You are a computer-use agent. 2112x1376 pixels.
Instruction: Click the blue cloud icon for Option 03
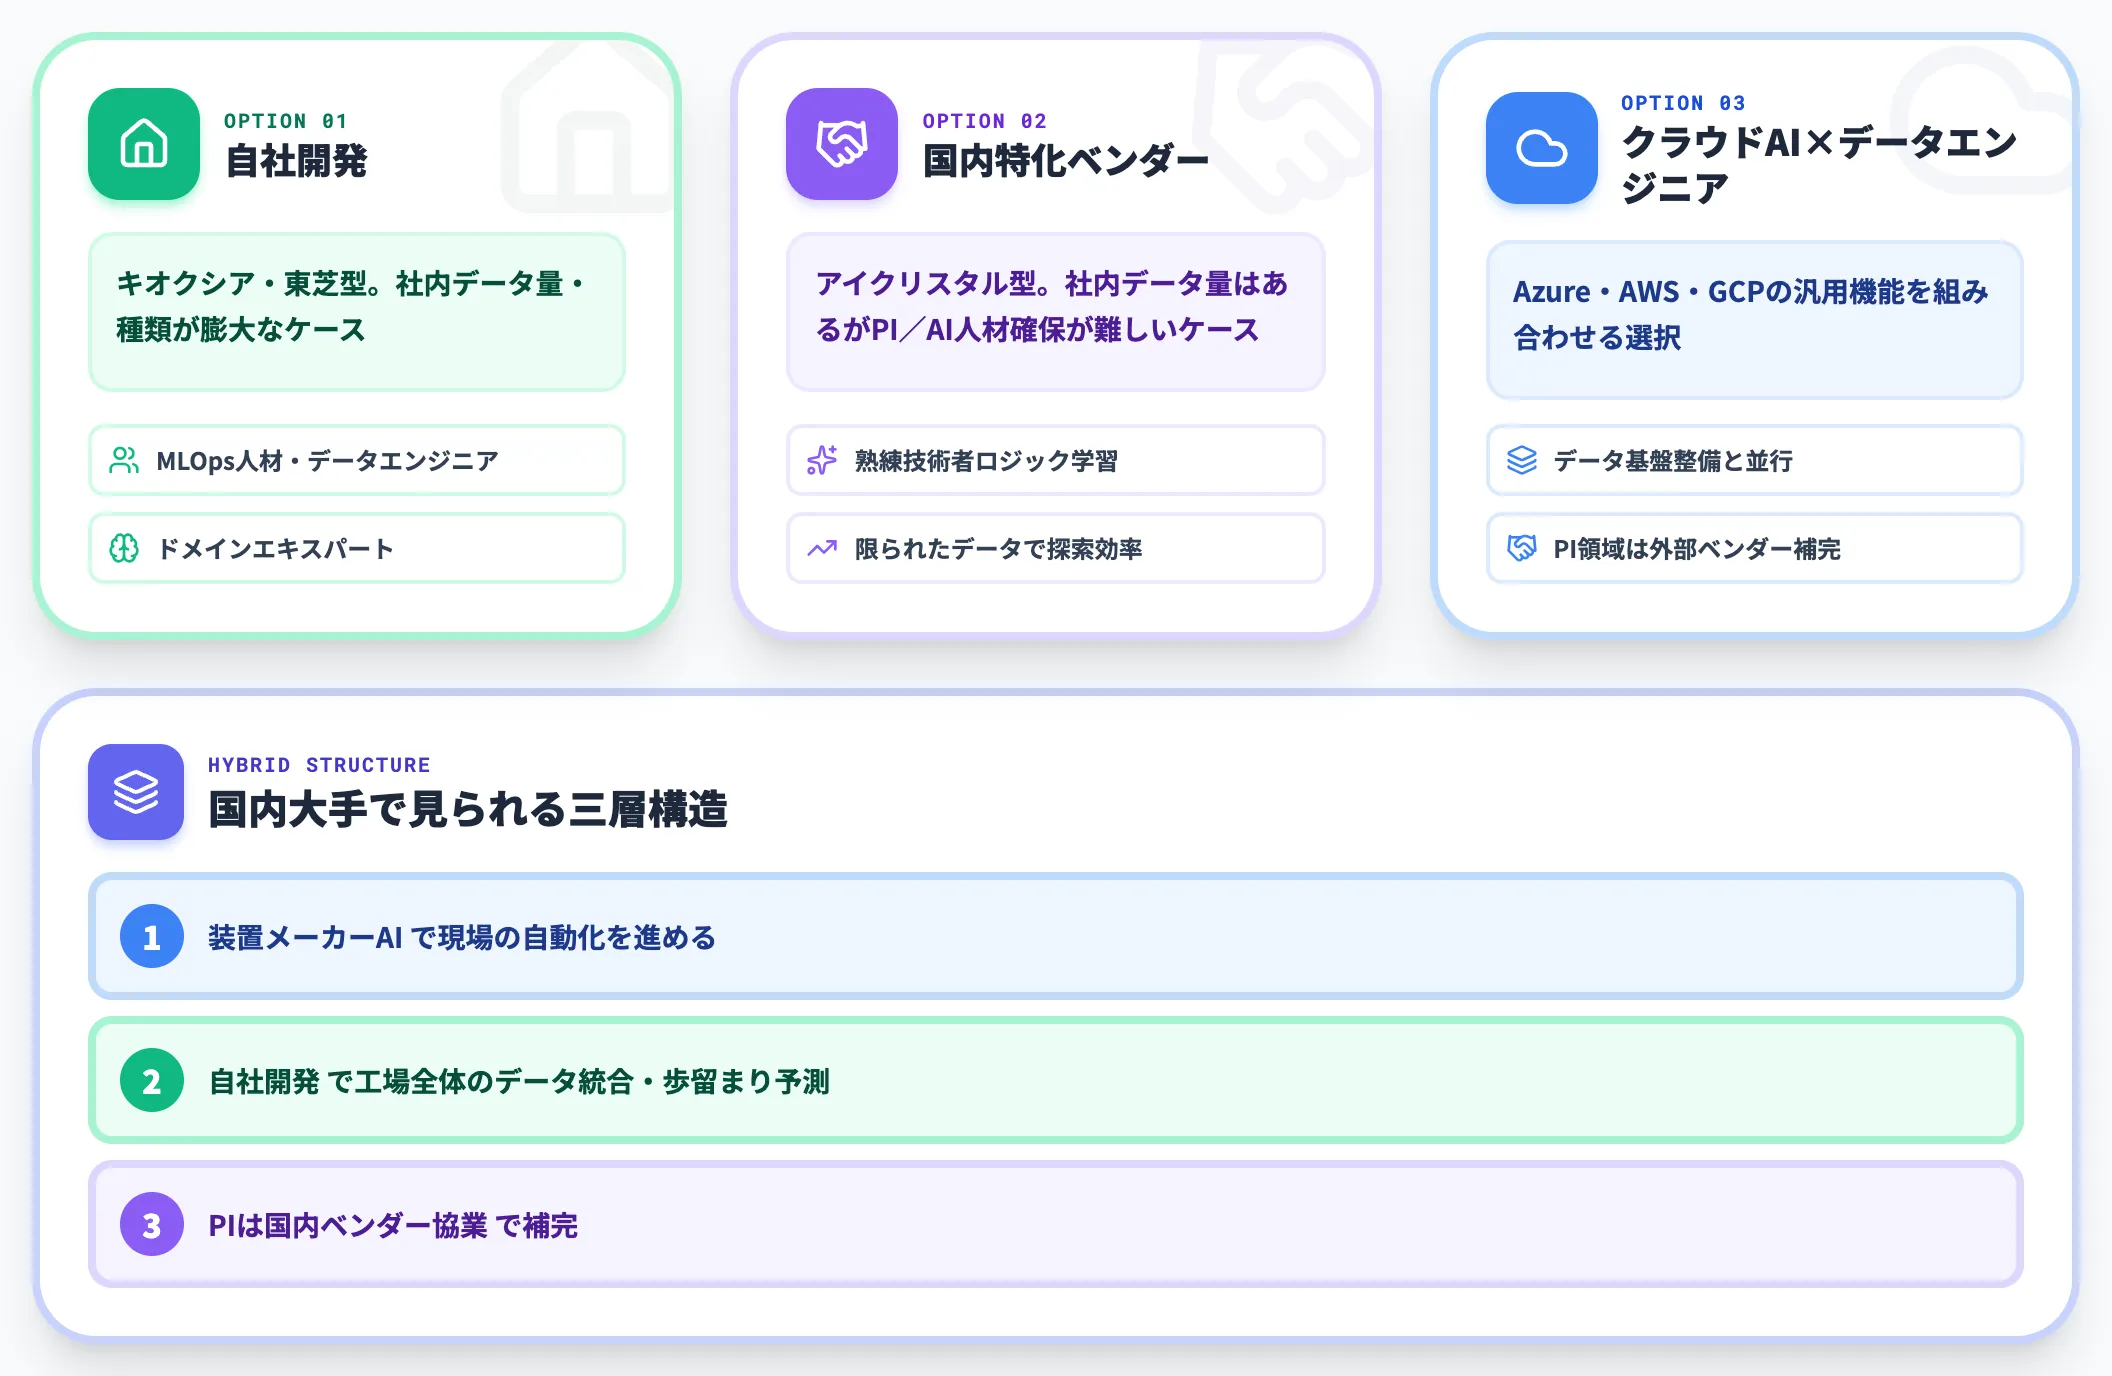pos(1542,148)
